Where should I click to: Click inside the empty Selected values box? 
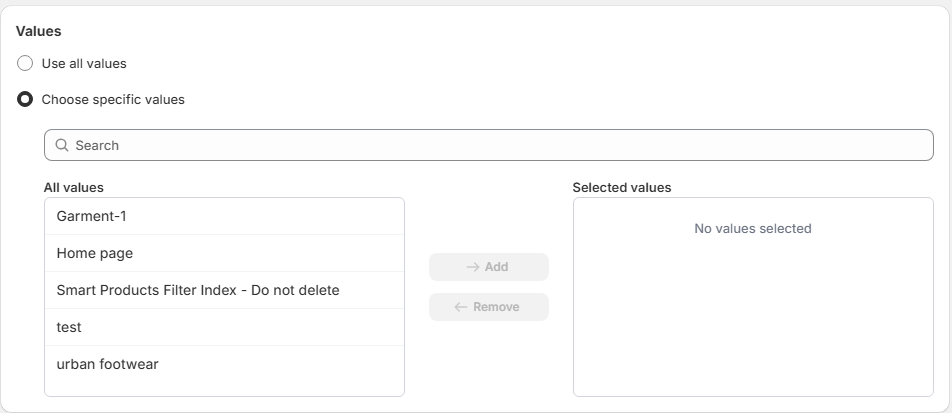[x=752, y=320]
